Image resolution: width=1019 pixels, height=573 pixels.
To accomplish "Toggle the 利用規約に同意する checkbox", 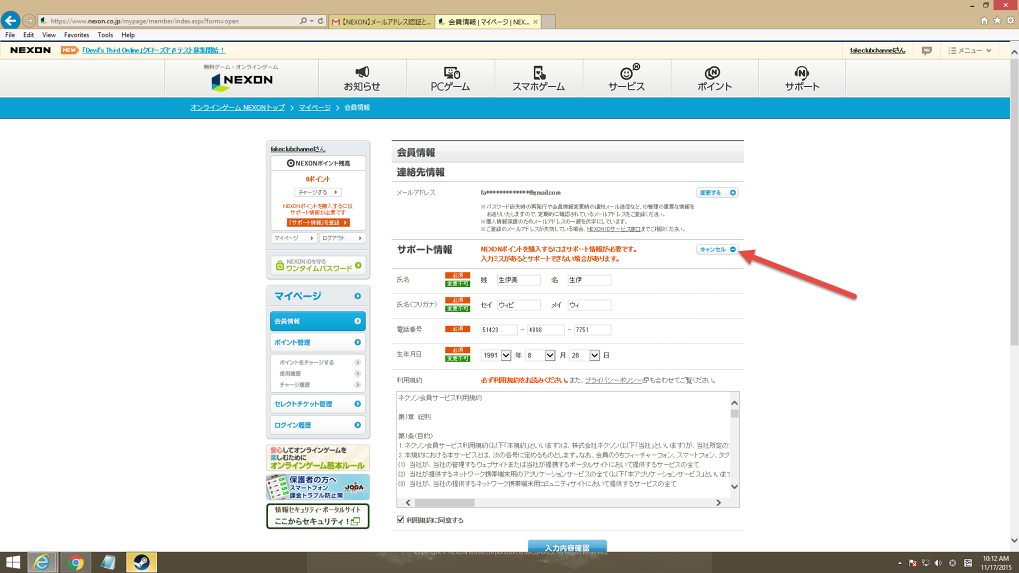I will [x=401, y=520].
